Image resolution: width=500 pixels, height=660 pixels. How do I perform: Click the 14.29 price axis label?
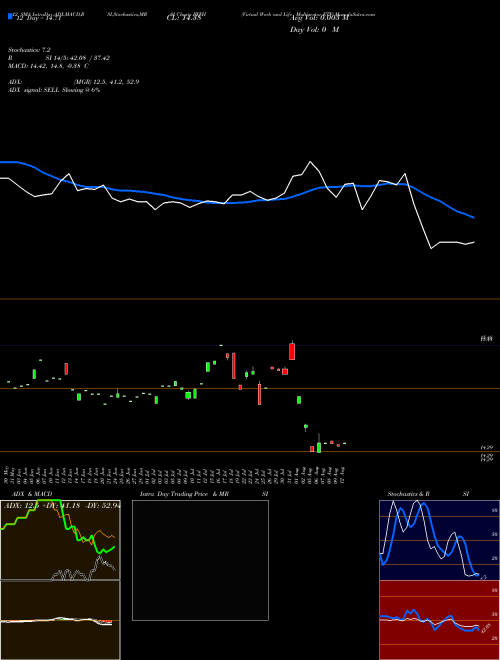tap(487, 448)
